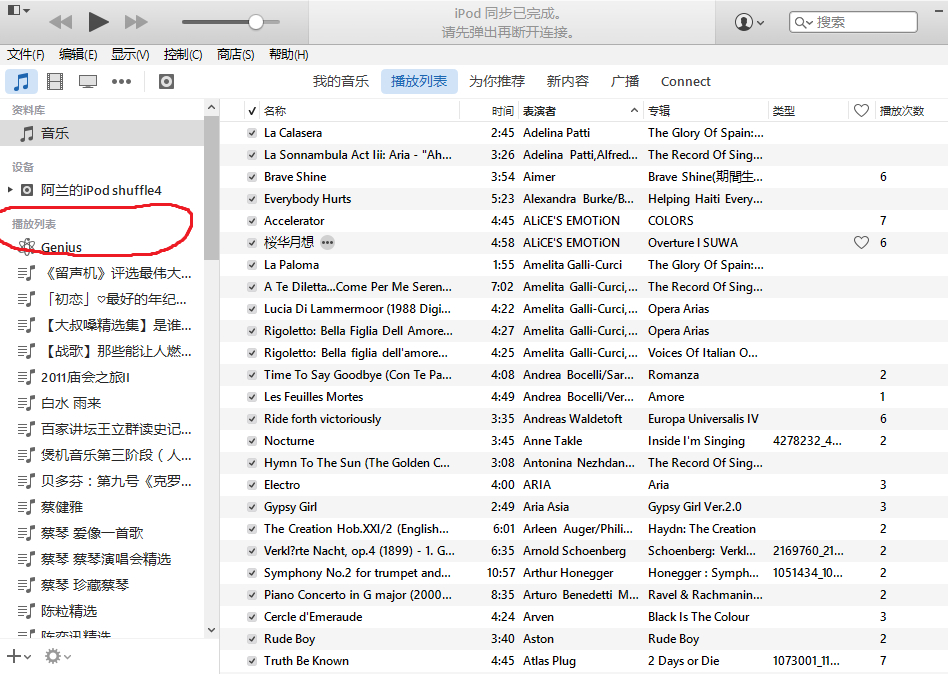
Task: Uncheck the Accelerator checkbox
Action: point(252,221)
